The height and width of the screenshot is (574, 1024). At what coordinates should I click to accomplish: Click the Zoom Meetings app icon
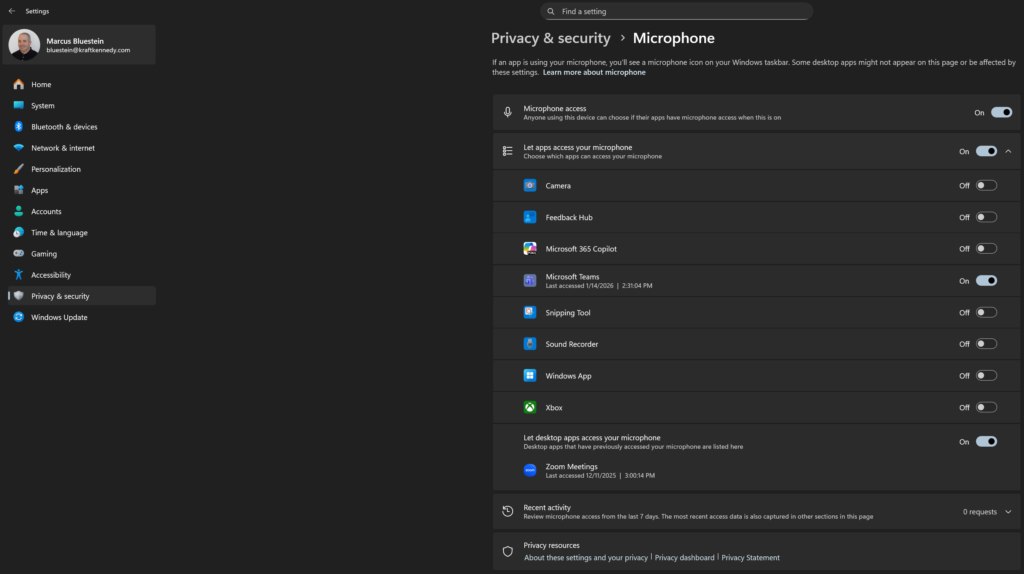click(530, 470)
